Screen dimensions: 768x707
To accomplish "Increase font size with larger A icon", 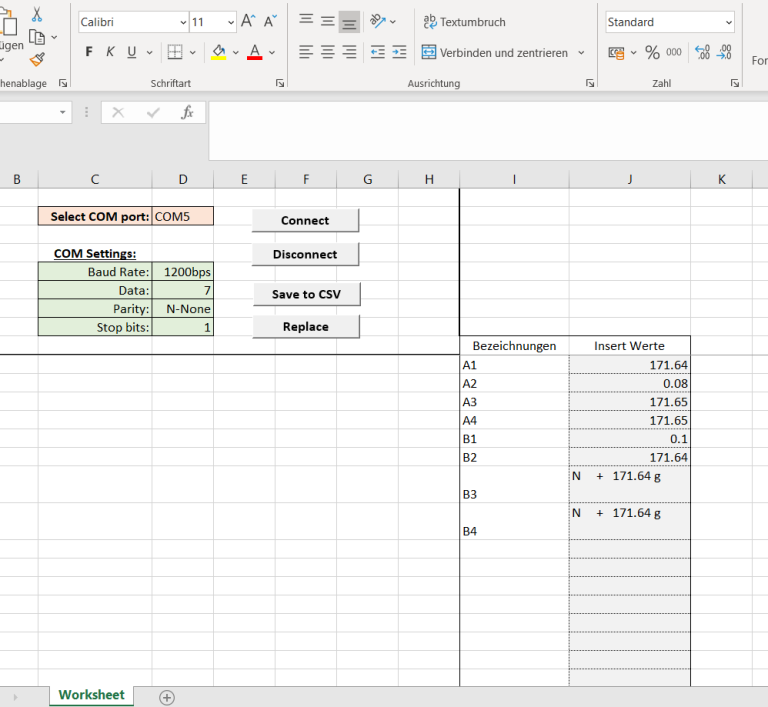I will point(248,21).
